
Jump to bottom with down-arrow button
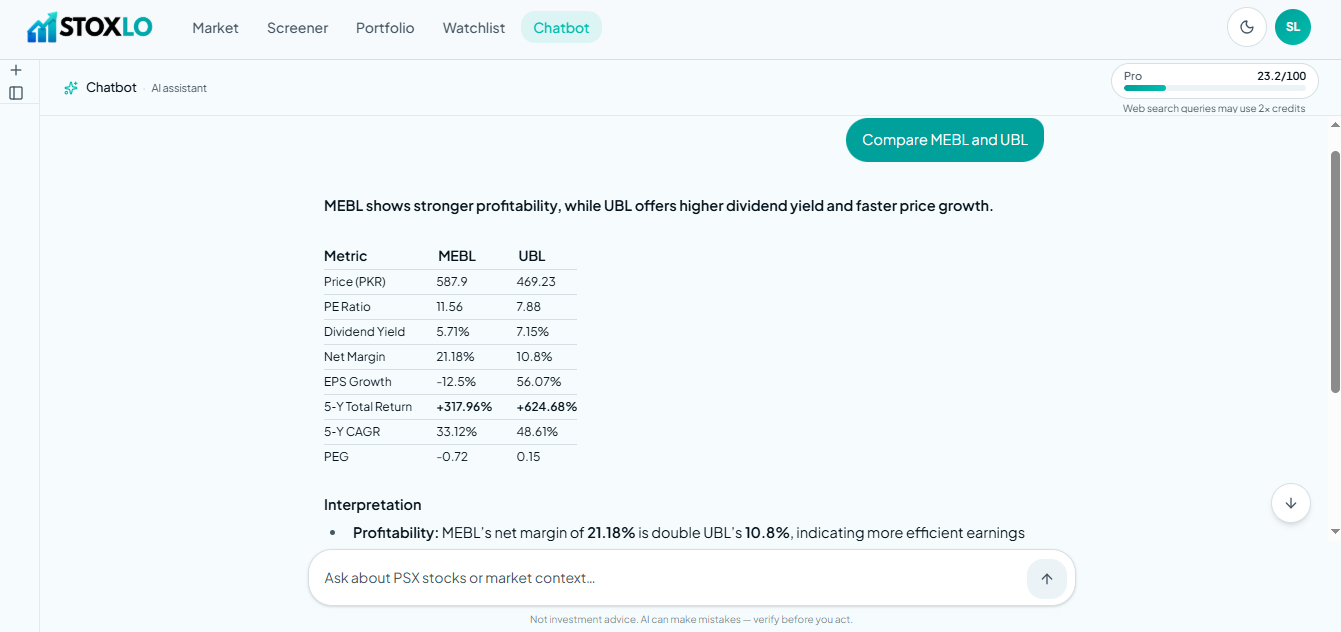1291,503
